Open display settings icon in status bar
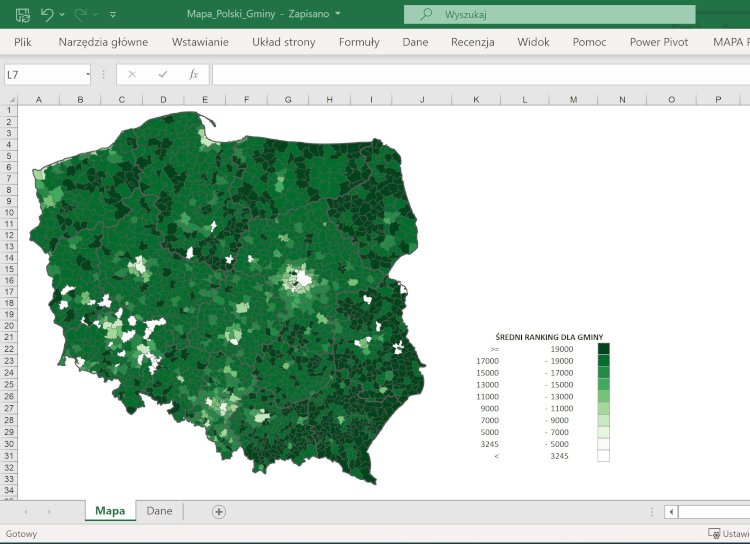This screenshot has height=544, width=750. (x=714, y=534)
